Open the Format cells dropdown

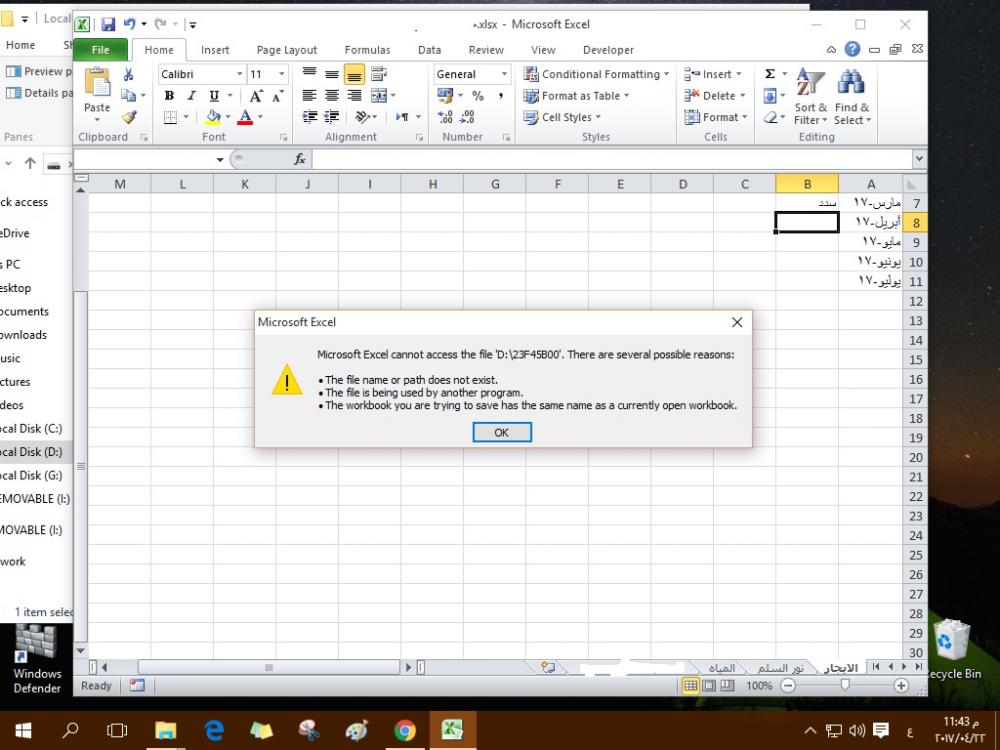point(716,117)
